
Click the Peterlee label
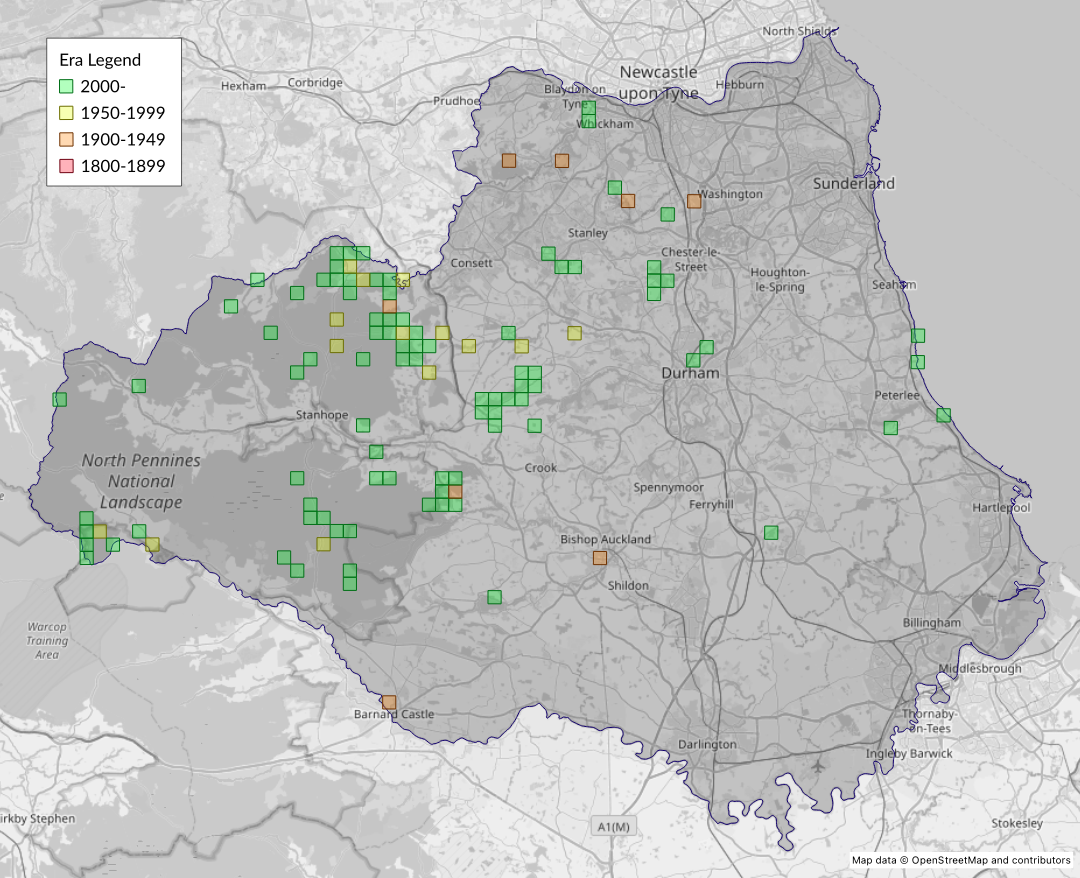click(x=897, y=395)
